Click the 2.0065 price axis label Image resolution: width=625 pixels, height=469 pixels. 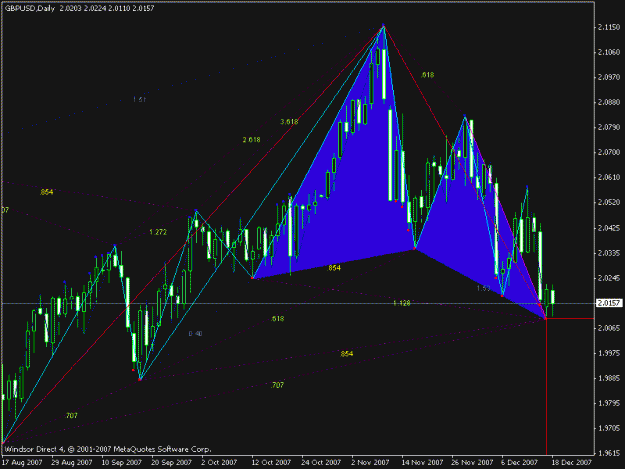coord(609,328)
